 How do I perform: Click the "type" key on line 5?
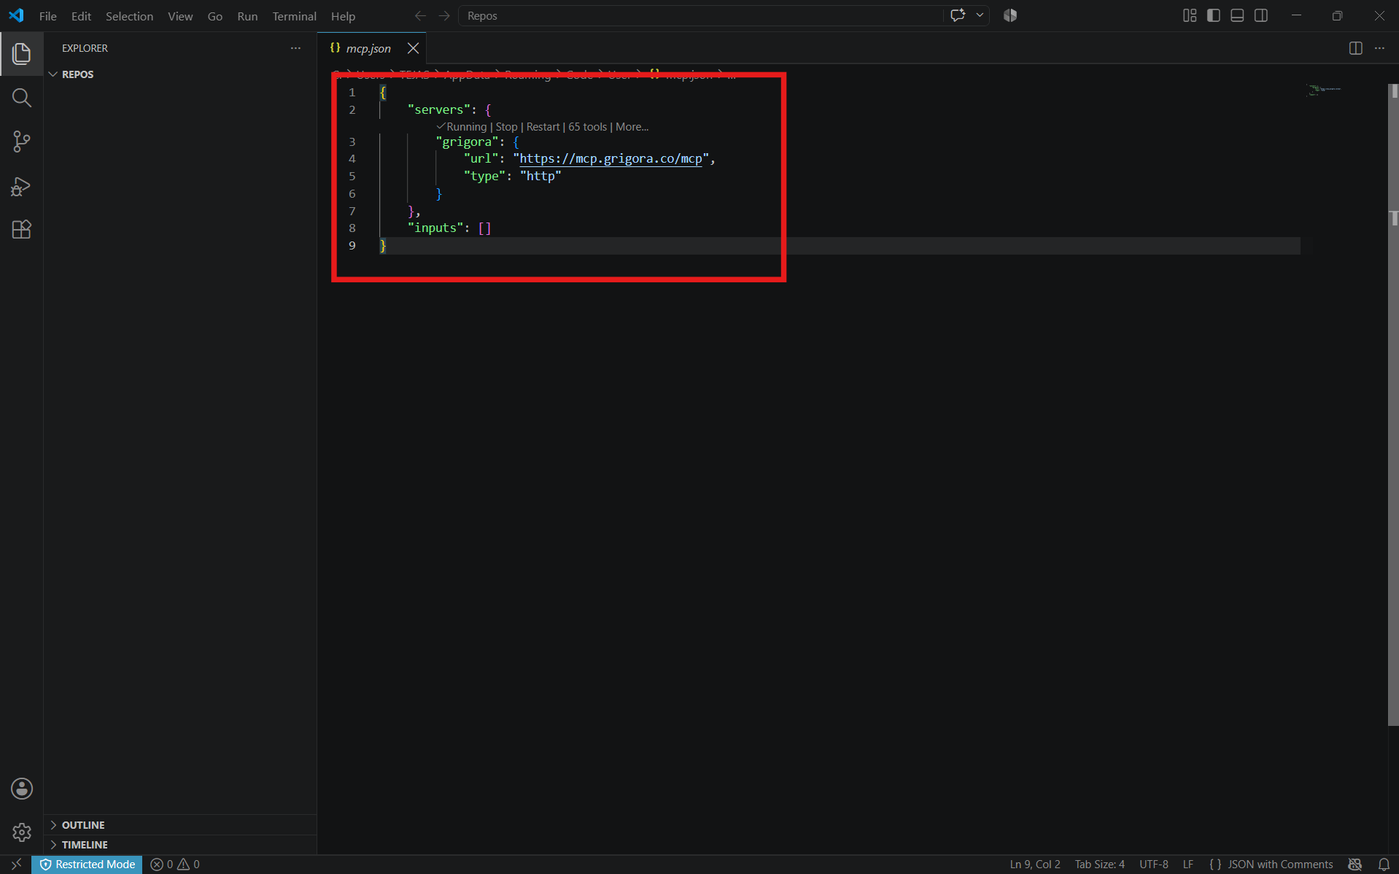tap(485, 175)
